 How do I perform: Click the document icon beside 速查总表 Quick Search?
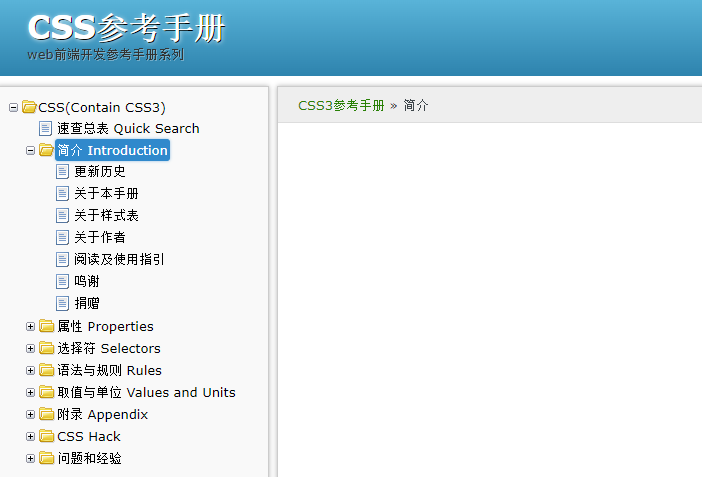coord(46,128)
